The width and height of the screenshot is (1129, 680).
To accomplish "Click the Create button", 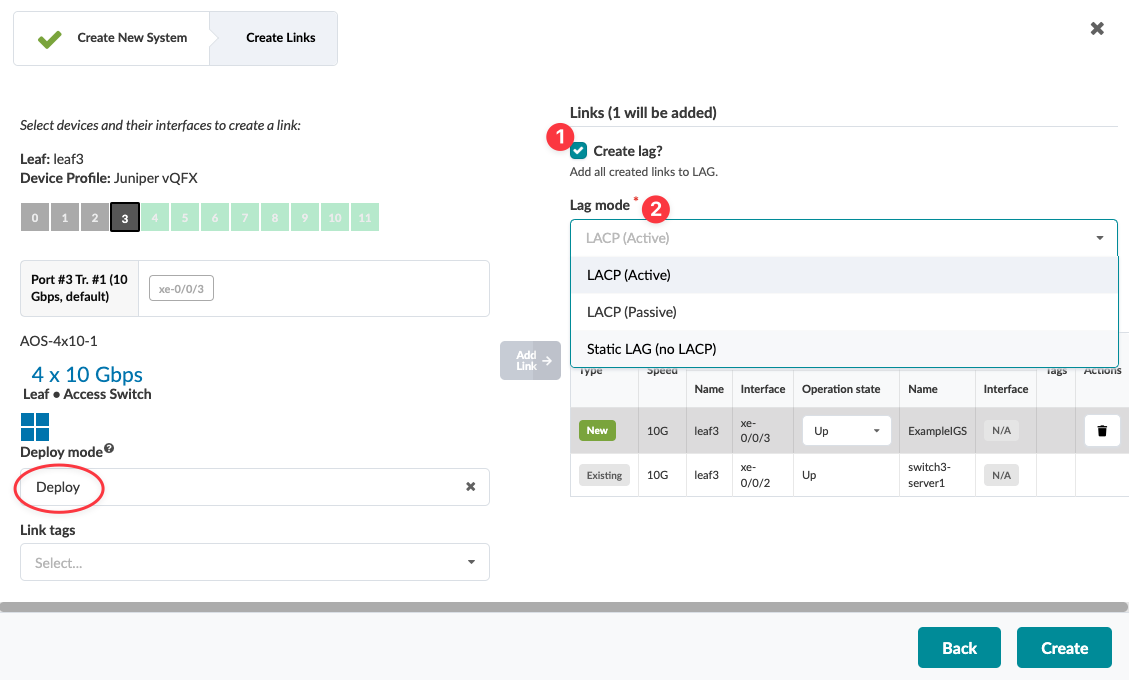I will pos(1064,648).
